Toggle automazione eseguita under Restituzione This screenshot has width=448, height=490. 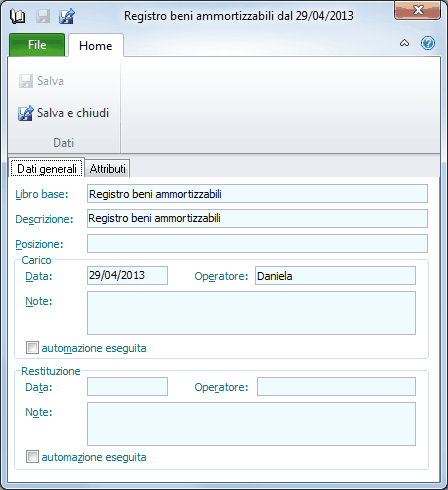click(x=32, y=457)
